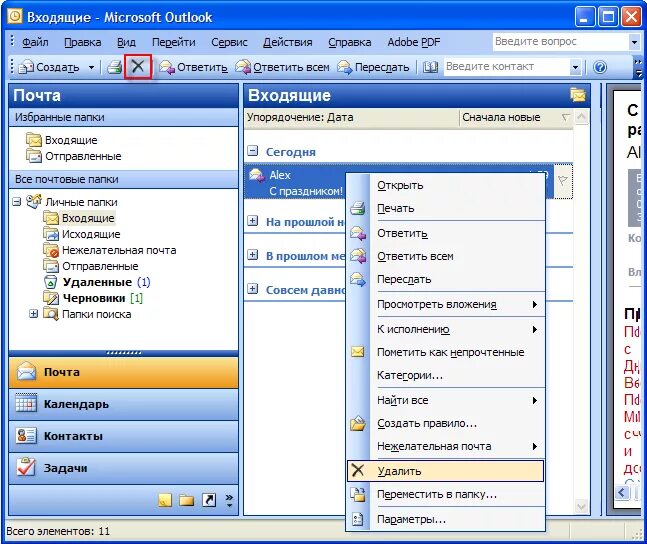
Task: Click the Help question mark icon
Action: coord(600,67)
